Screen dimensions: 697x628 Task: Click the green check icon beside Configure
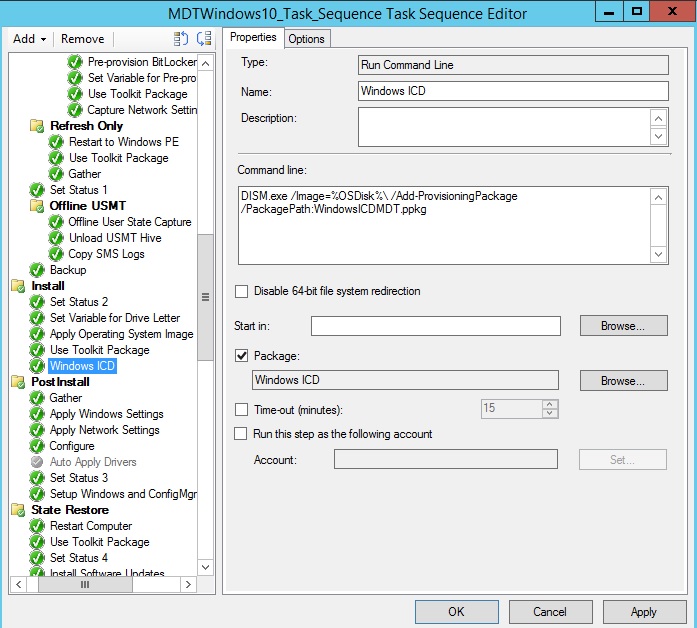point(38,446)
